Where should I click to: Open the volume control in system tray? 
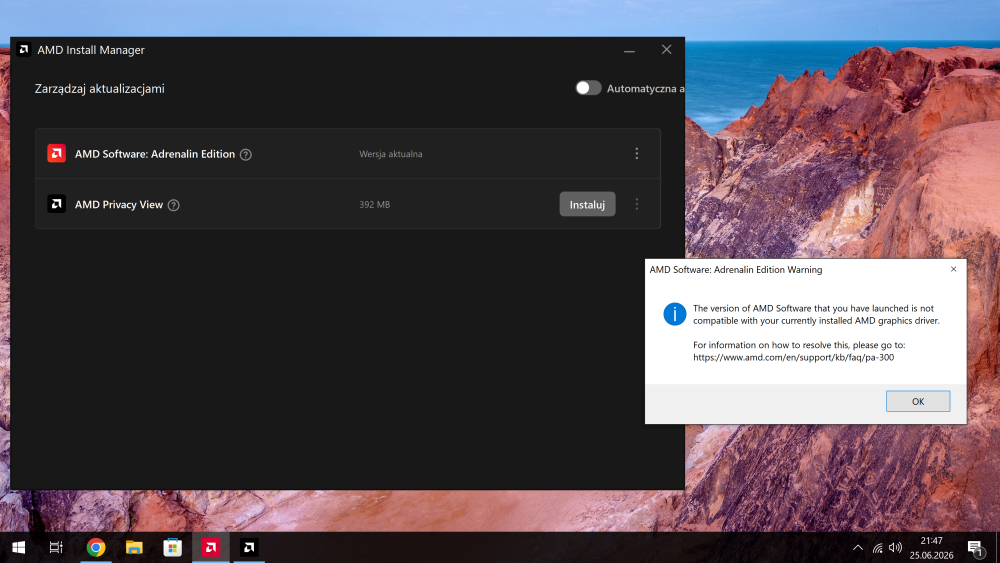click(895, 547)
